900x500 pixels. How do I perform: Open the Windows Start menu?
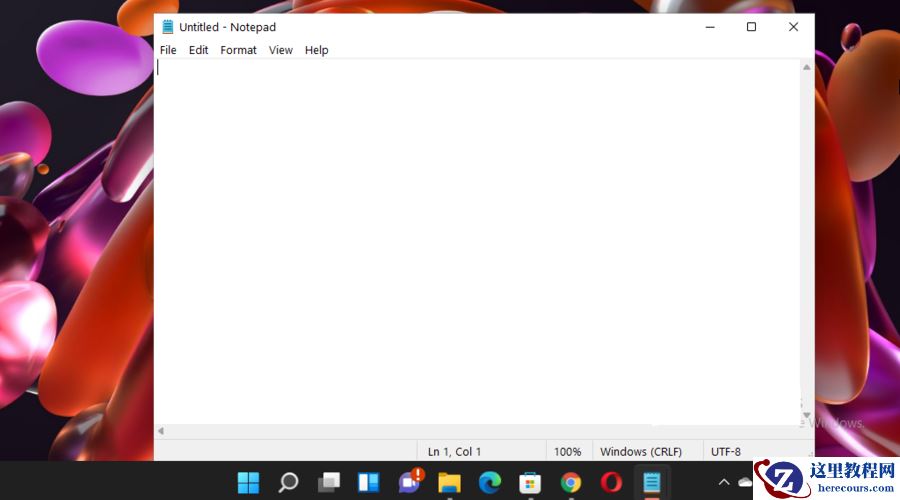click(248, 482)
